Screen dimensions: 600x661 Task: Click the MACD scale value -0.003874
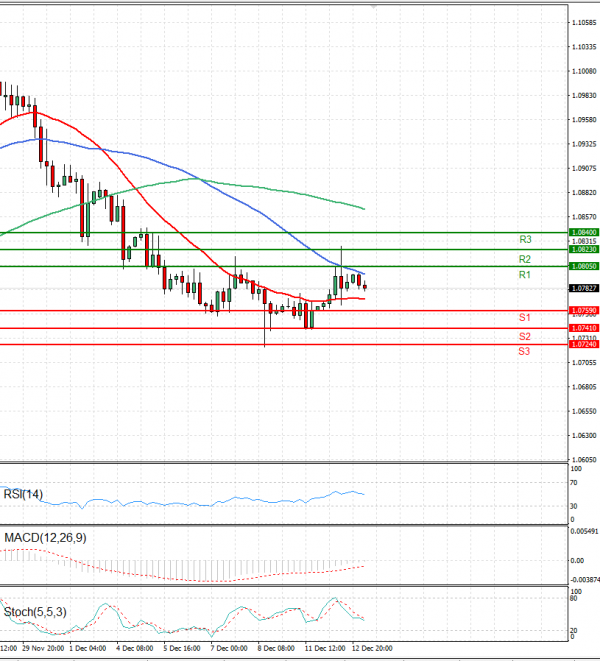(584, 580)
